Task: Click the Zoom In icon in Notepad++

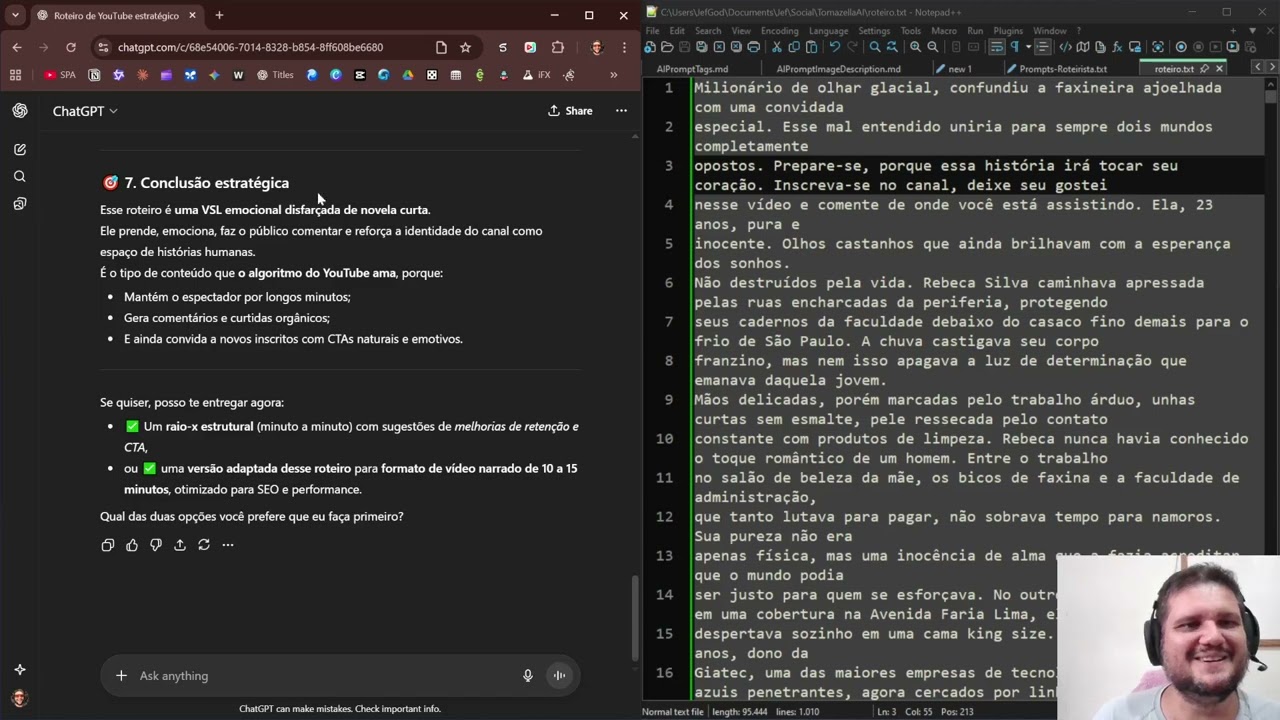Action: tap(915, 47)
